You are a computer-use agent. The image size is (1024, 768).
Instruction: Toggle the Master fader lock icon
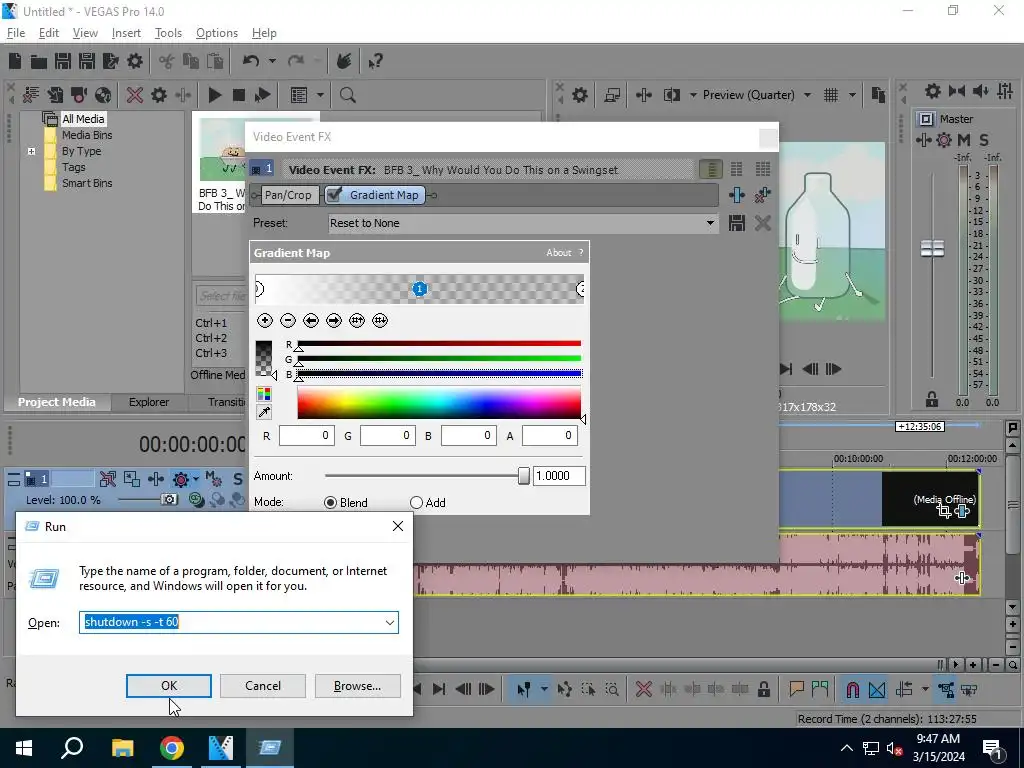(x=932, y=399)
